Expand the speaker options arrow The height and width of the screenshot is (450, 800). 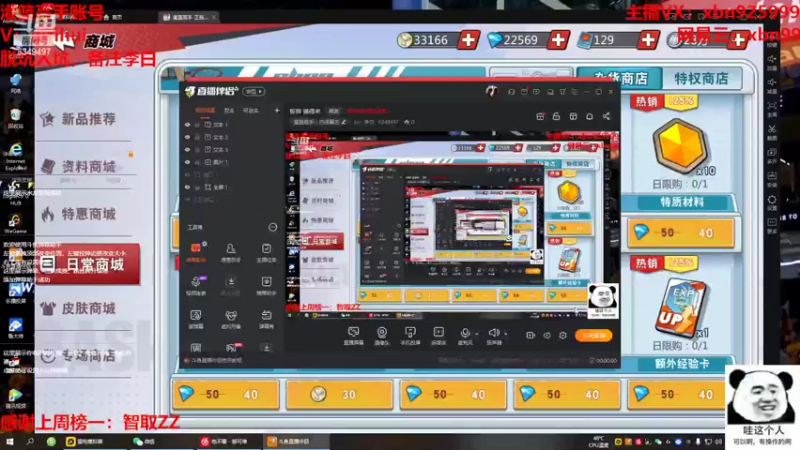coord(506,334)
